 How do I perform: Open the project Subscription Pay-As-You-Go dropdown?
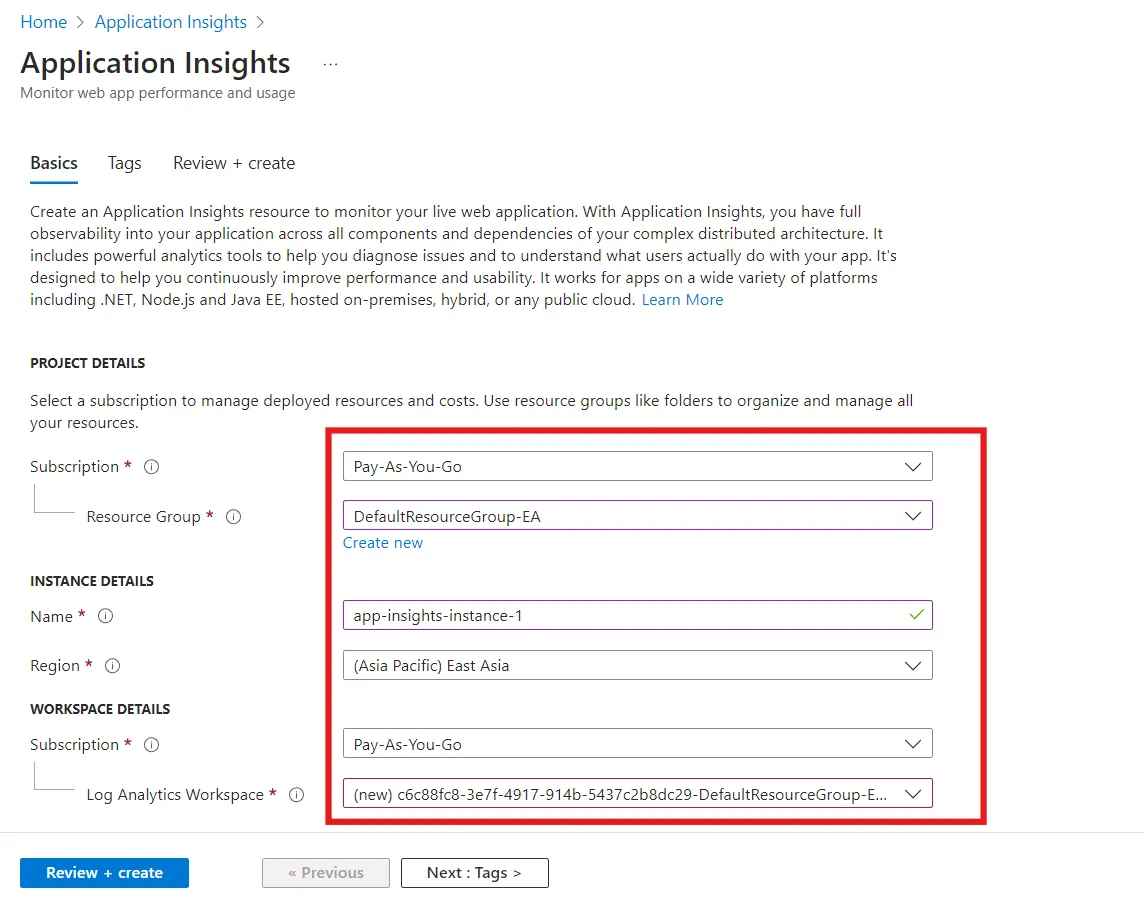point(637,467)
